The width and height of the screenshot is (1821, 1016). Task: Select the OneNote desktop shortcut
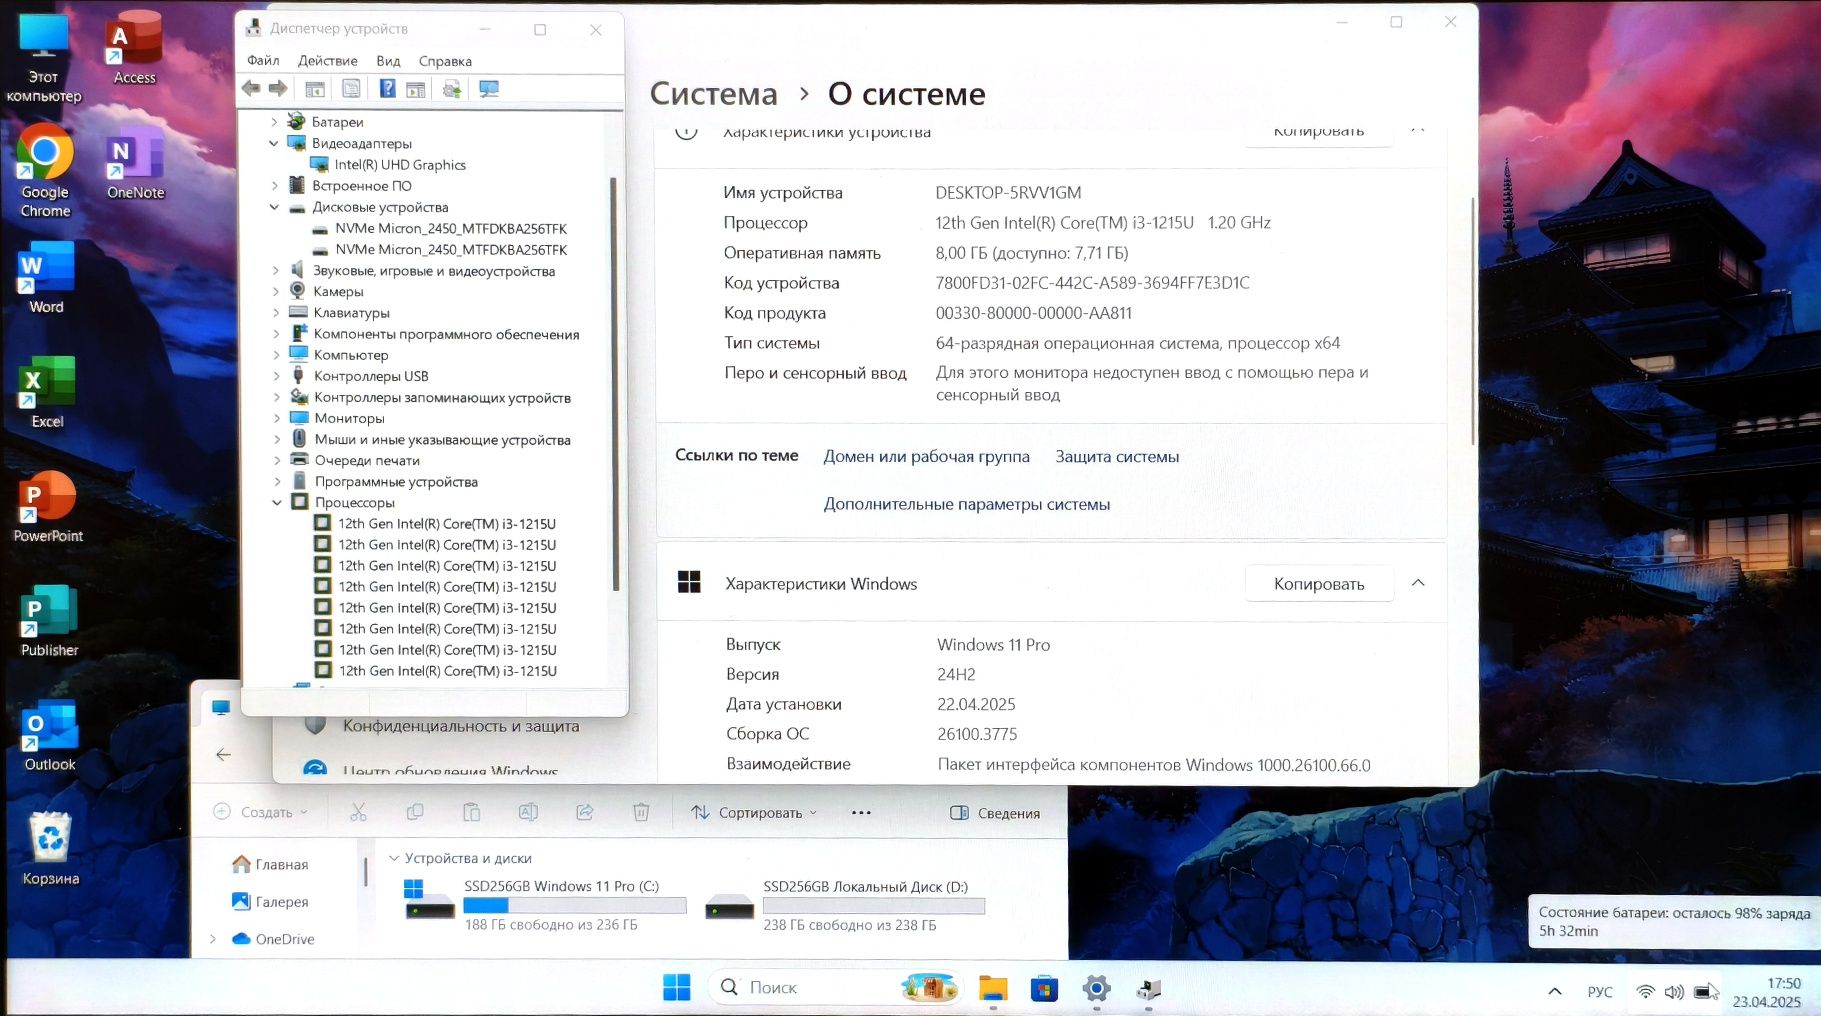[135, 164]
